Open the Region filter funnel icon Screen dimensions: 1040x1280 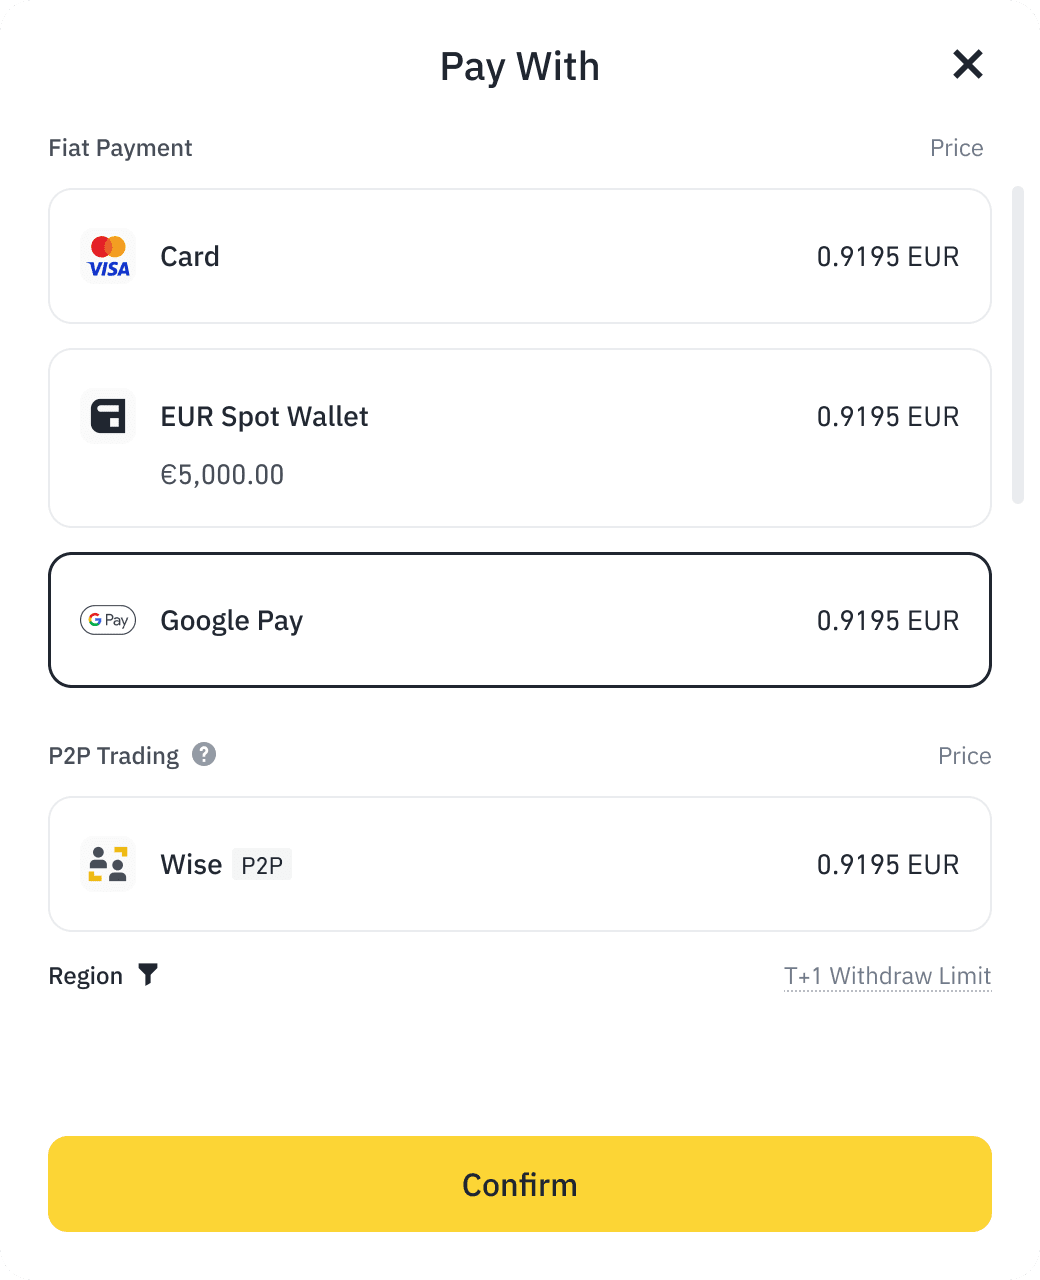148,974
